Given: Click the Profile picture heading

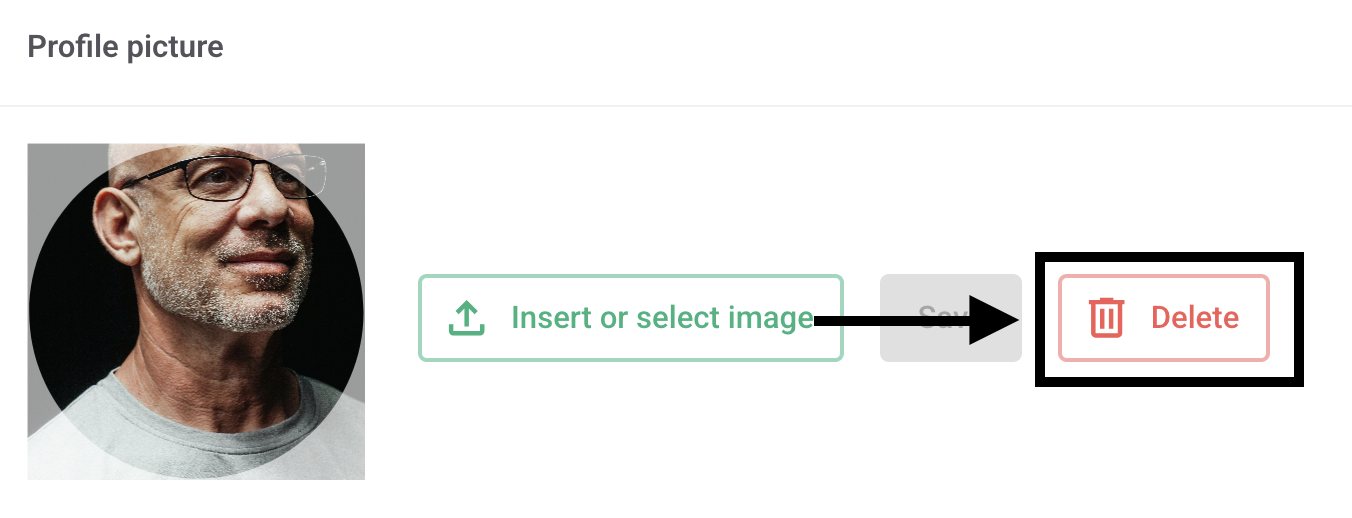Looking at the screenshot, I should (x=125, y=47).
